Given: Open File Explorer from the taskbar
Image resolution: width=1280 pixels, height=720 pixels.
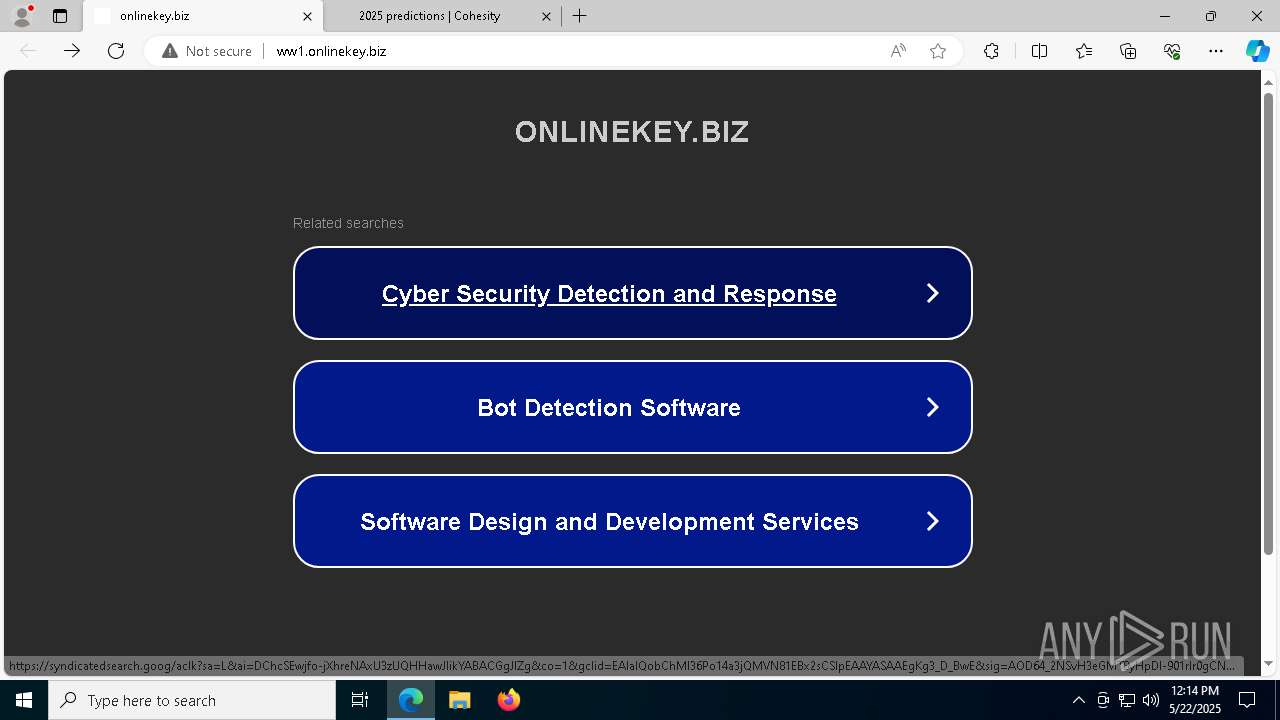Looking at the screenshot, I should pyautogui.click(x=459, y=700).
